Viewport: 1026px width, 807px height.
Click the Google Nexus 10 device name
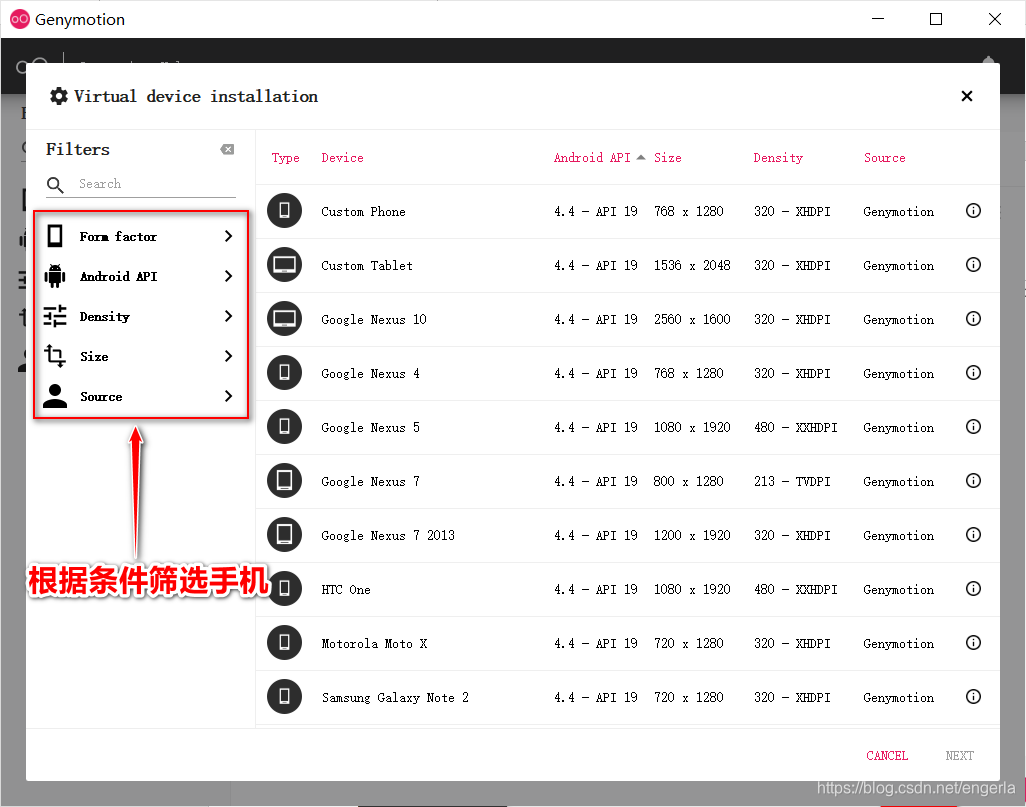coord(374,319)
